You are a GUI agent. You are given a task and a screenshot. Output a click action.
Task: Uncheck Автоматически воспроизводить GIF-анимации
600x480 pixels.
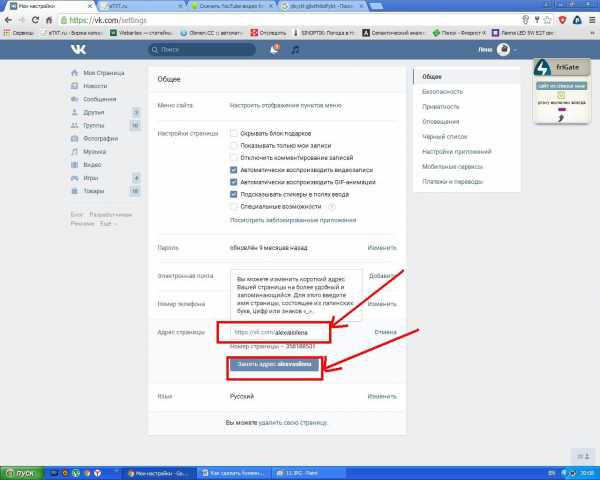tap(233, 182)
